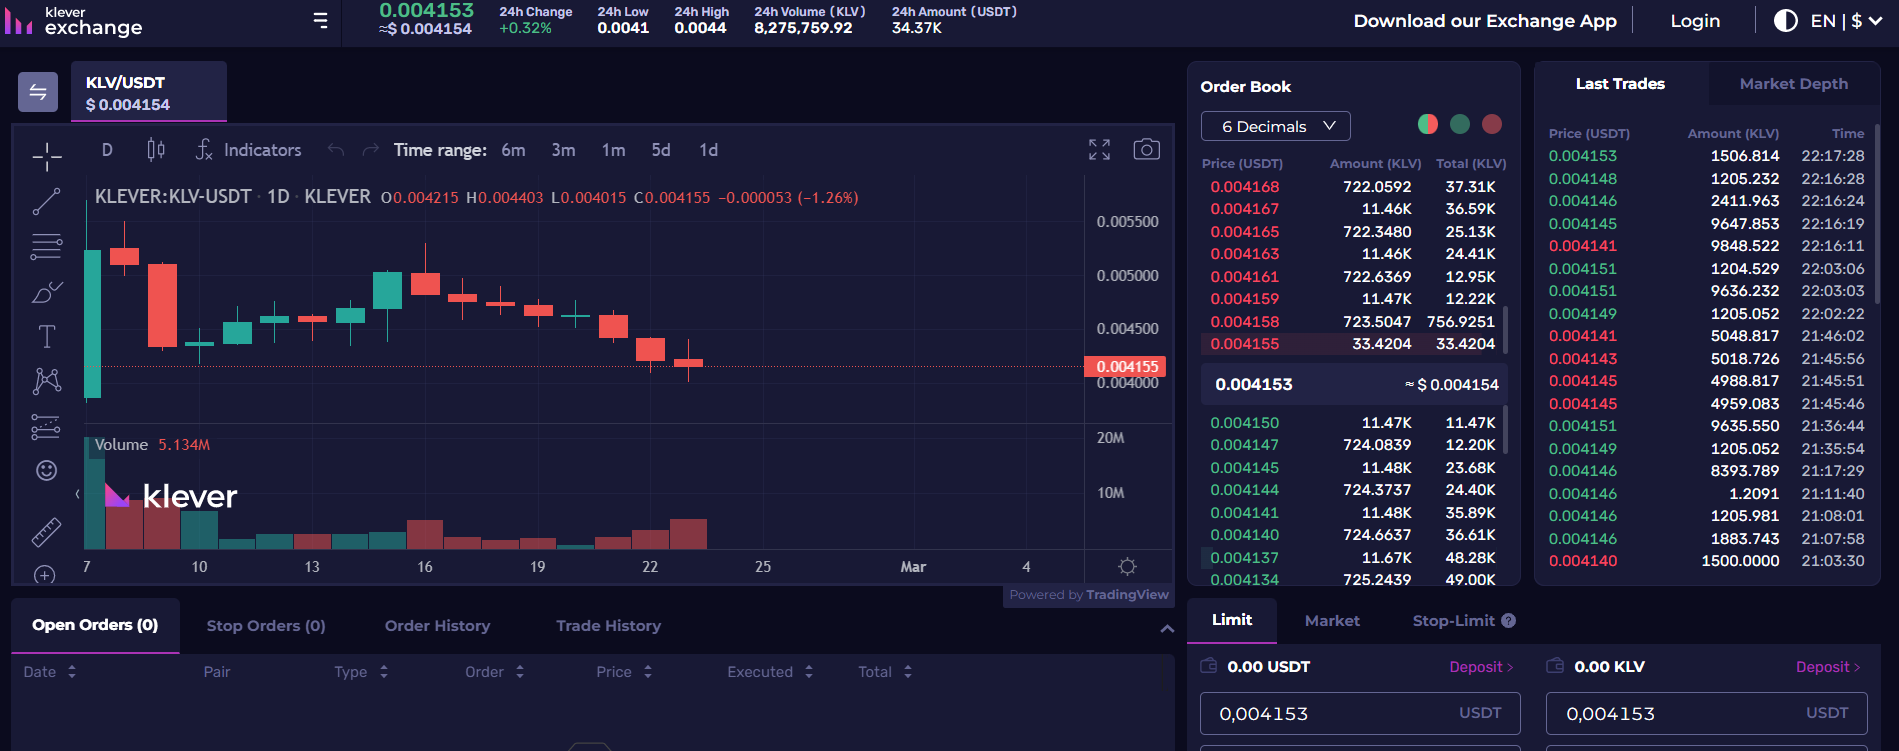Set time range to 1m
This screenshot has height=751, width=1899.
coord(613,150)
